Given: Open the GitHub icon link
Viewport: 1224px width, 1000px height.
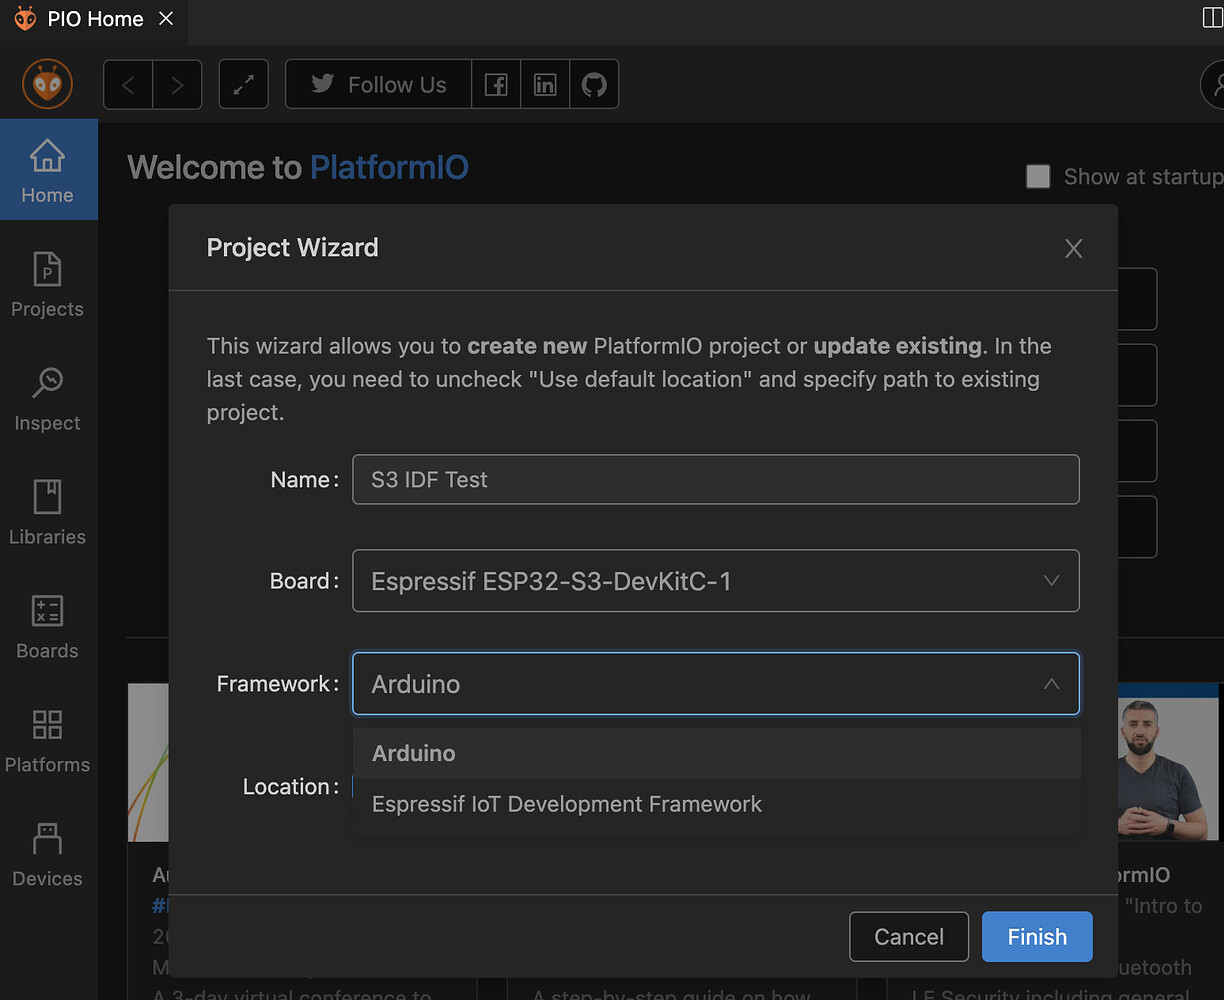Looking at the screenshot, I should (x=594, y=85).
